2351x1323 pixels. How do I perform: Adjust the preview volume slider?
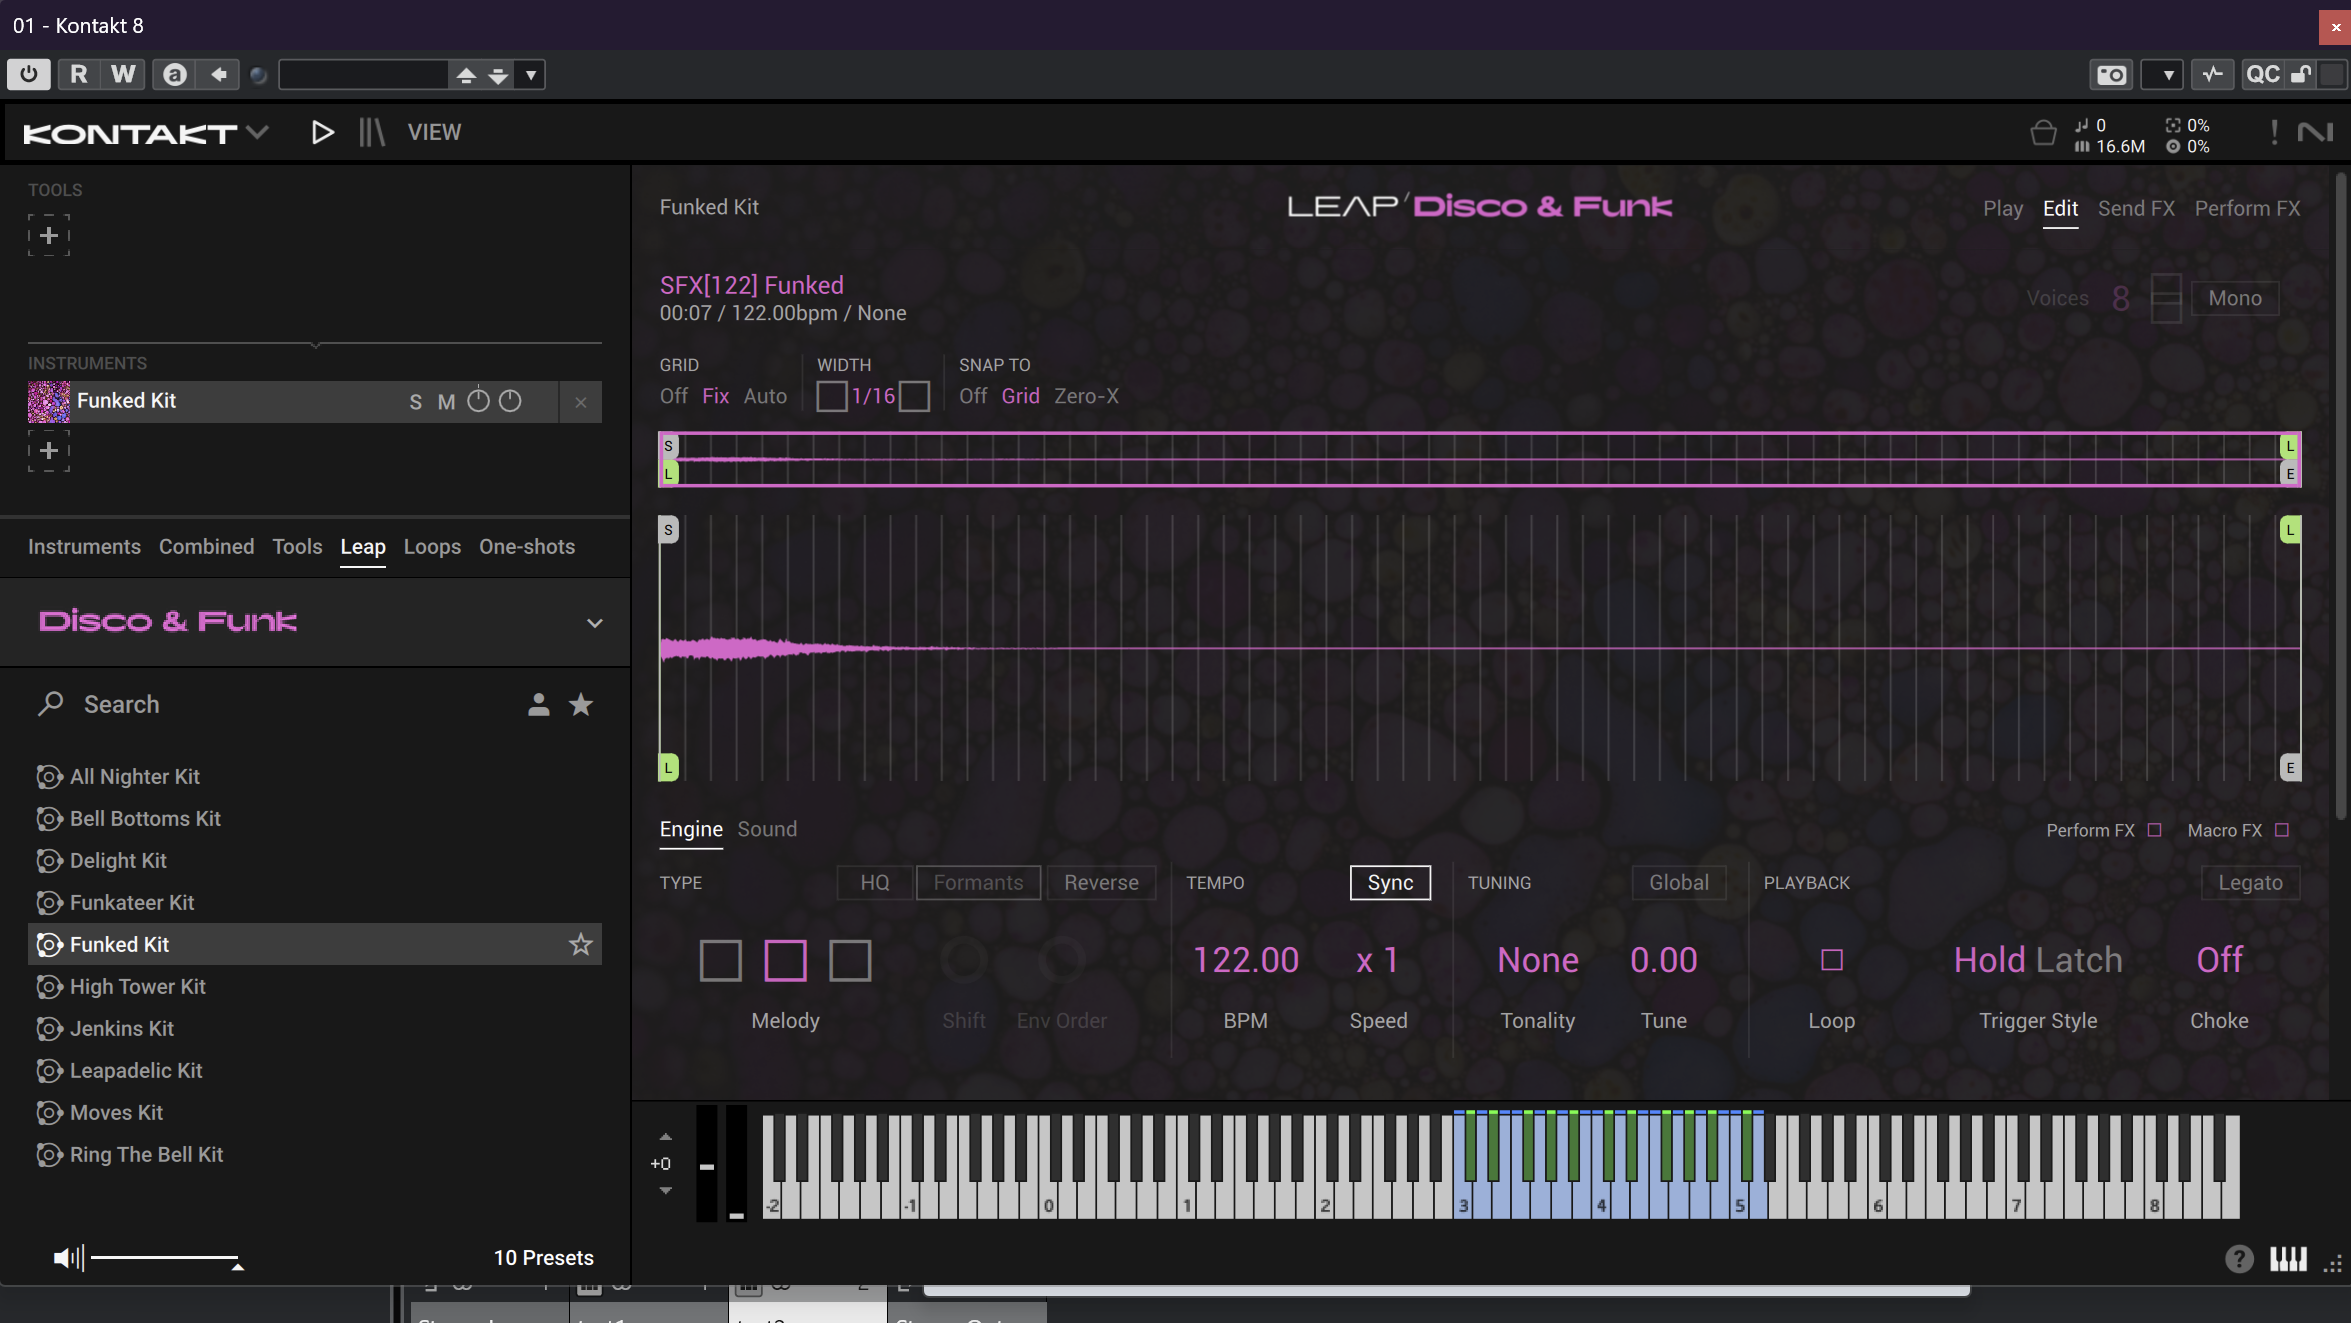pyautogui.click(x=164, y=1257)
